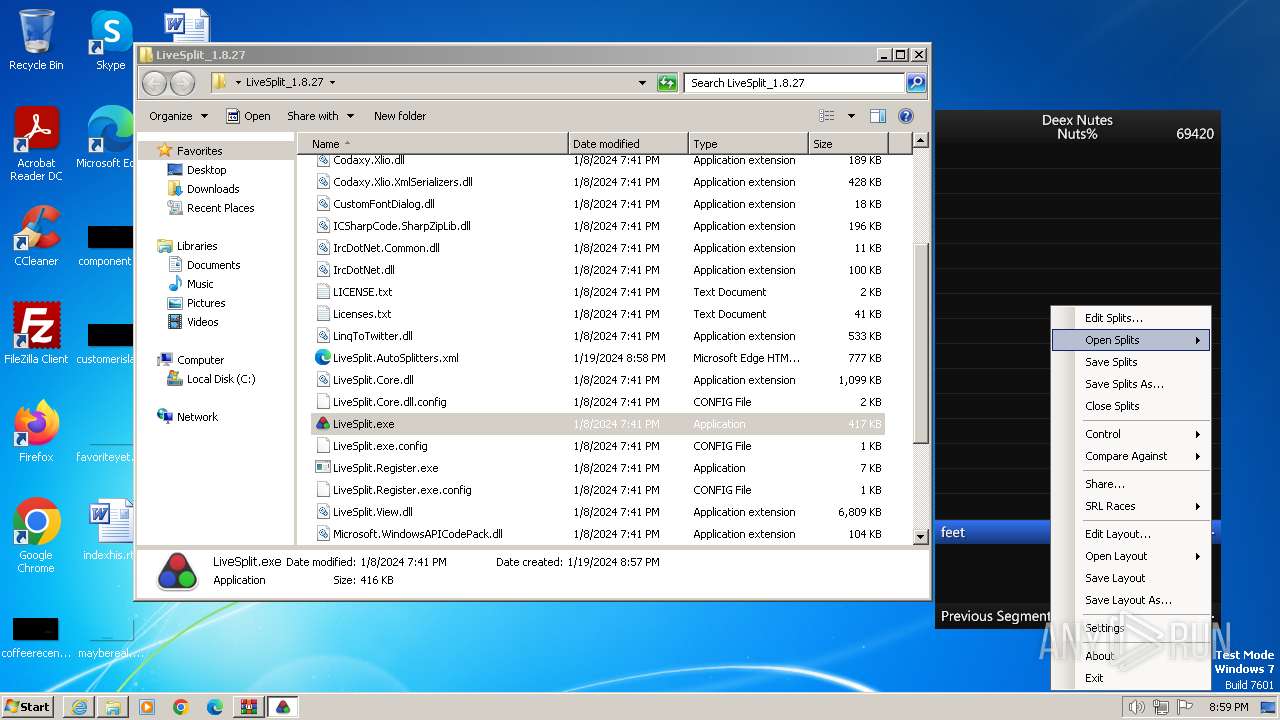Sort by Date modified column header
Viewport: 1280px width, 720px height.
click(628, 144)
